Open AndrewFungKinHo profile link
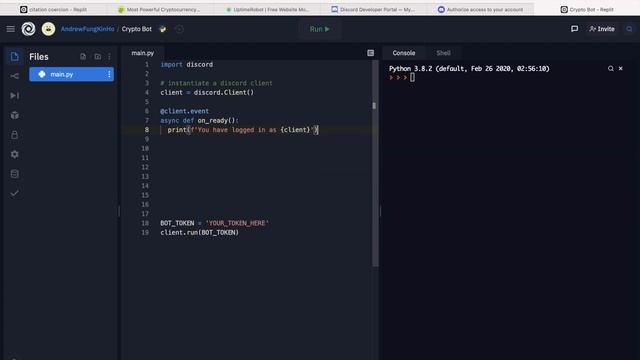 pyautogui.click(x=87, y=29)
